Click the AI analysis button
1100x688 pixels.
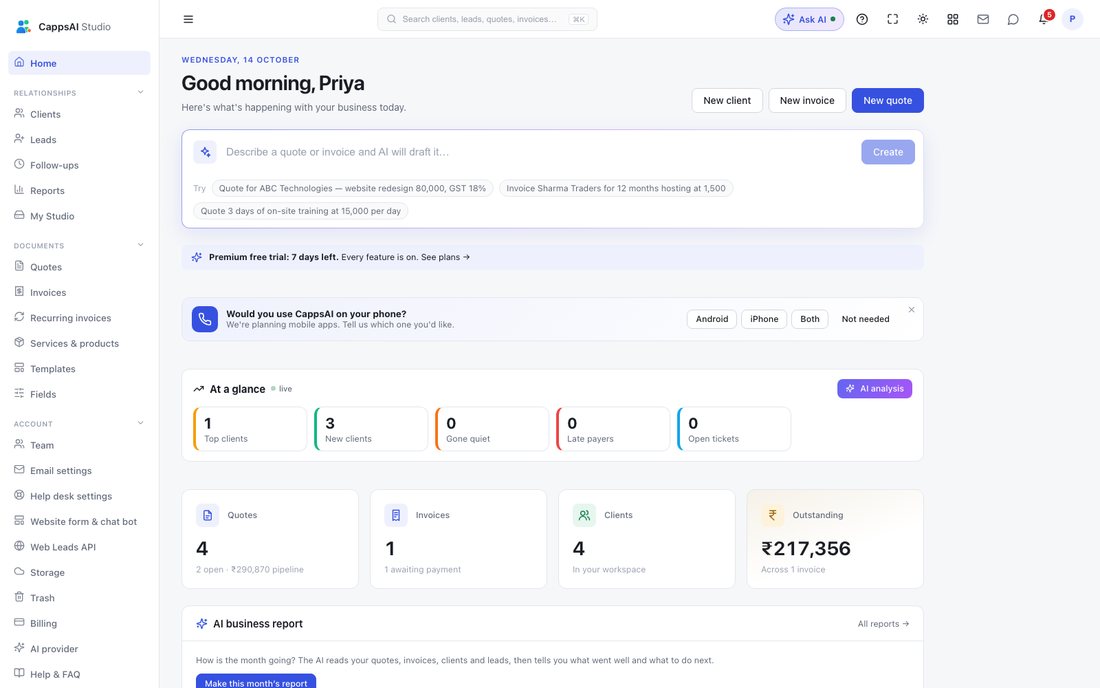pos(874,389)
